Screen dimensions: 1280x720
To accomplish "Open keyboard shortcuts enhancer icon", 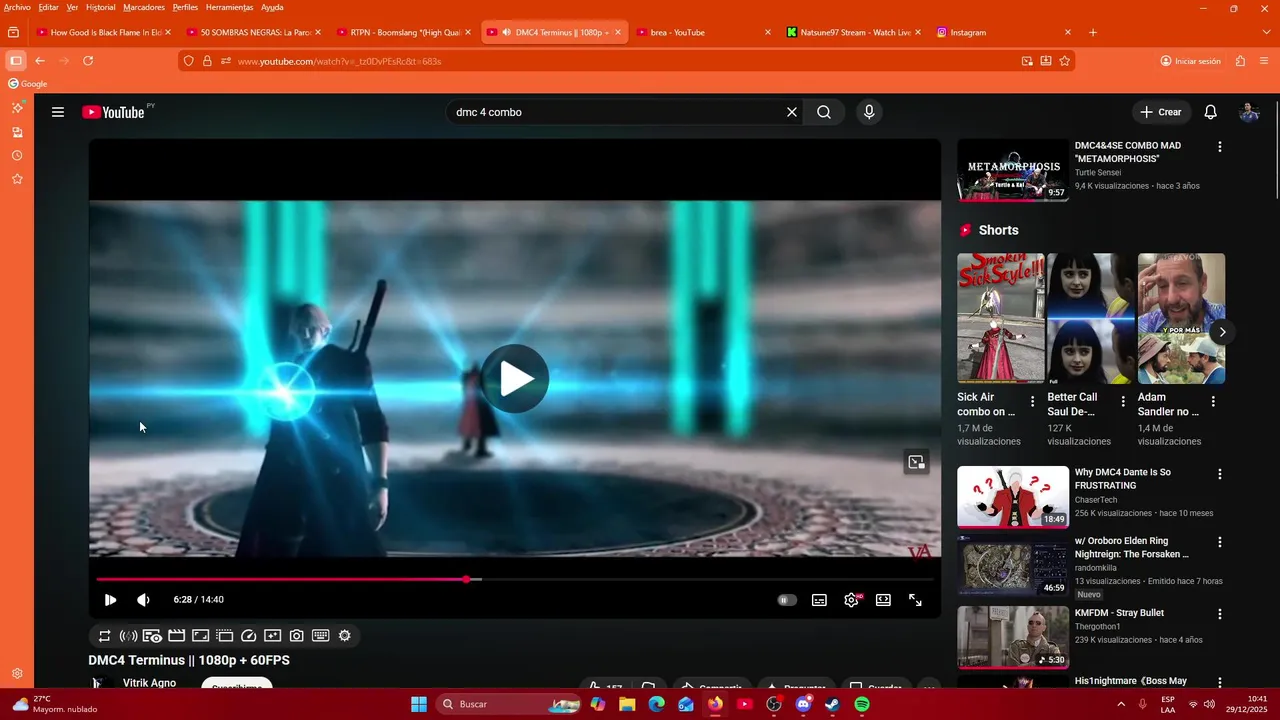I will pyautogui.click(x=320, y=636).
